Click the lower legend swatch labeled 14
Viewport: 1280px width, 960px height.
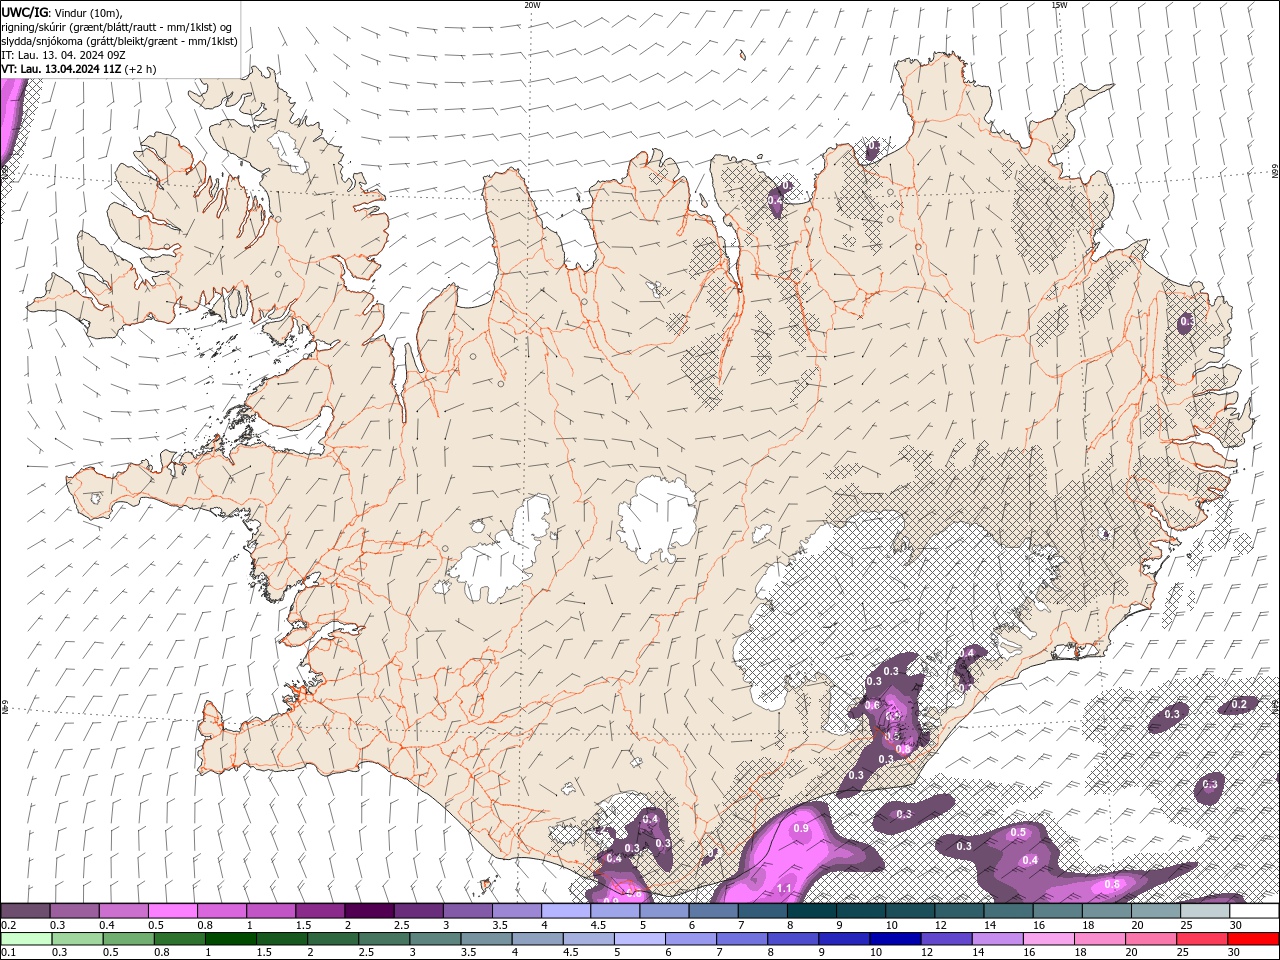point(996,939)
